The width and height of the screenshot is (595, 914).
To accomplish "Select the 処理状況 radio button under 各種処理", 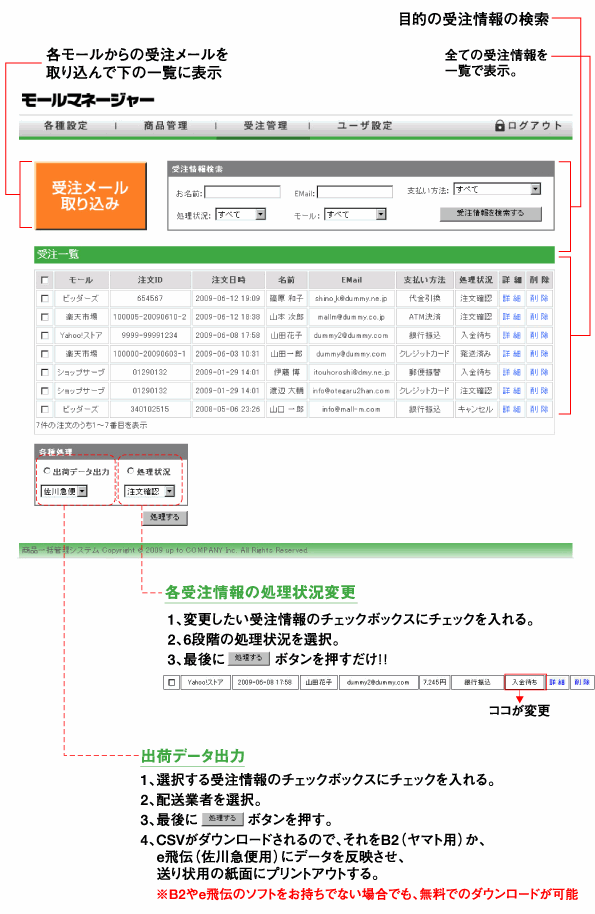I will 131,471.
